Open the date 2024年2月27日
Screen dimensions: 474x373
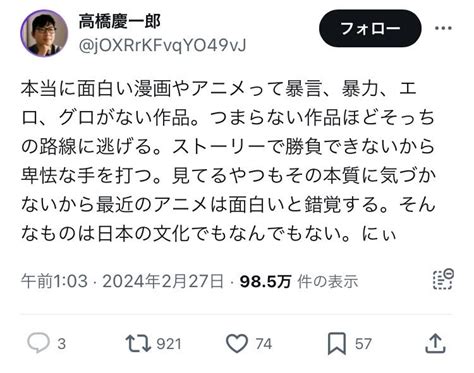pyautogui.click(x=163, y=281)
